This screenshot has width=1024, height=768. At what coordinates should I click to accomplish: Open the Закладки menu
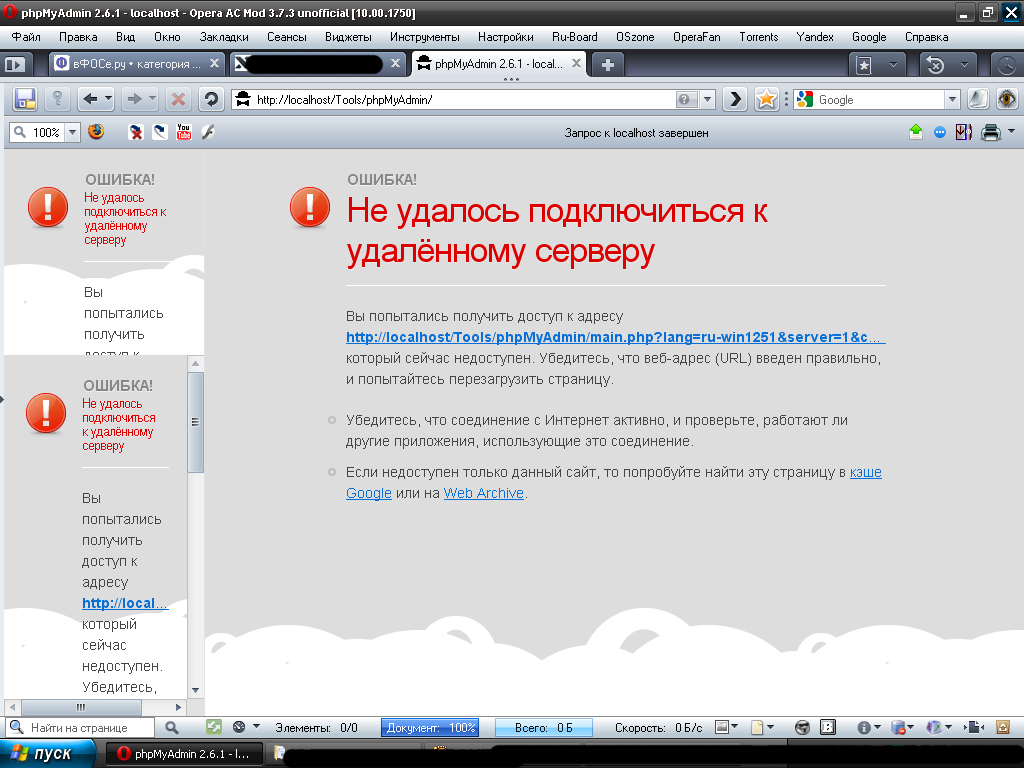[224, 37]
